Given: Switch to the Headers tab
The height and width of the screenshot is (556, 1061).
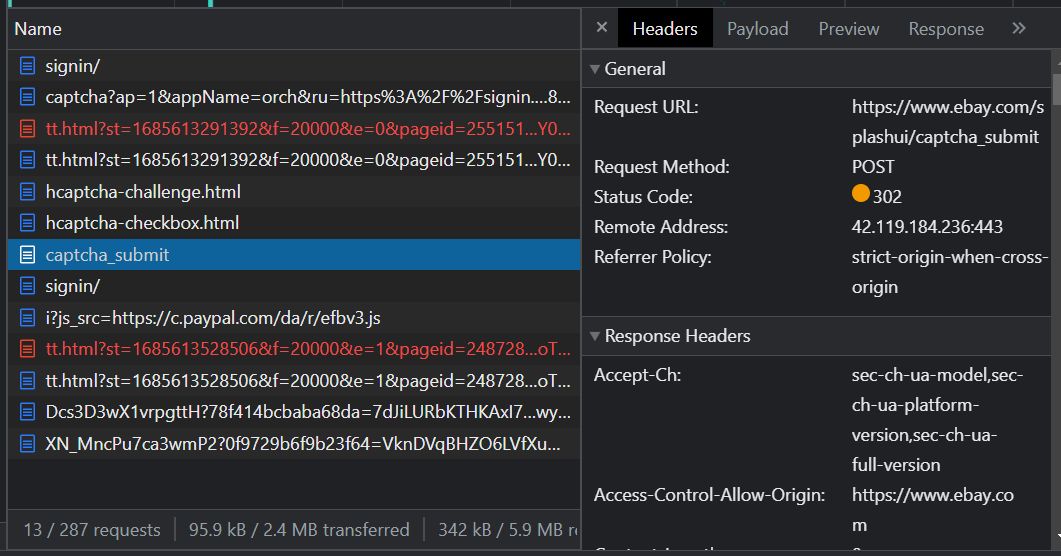Looking at the screenshot, I should coord(665,28).
